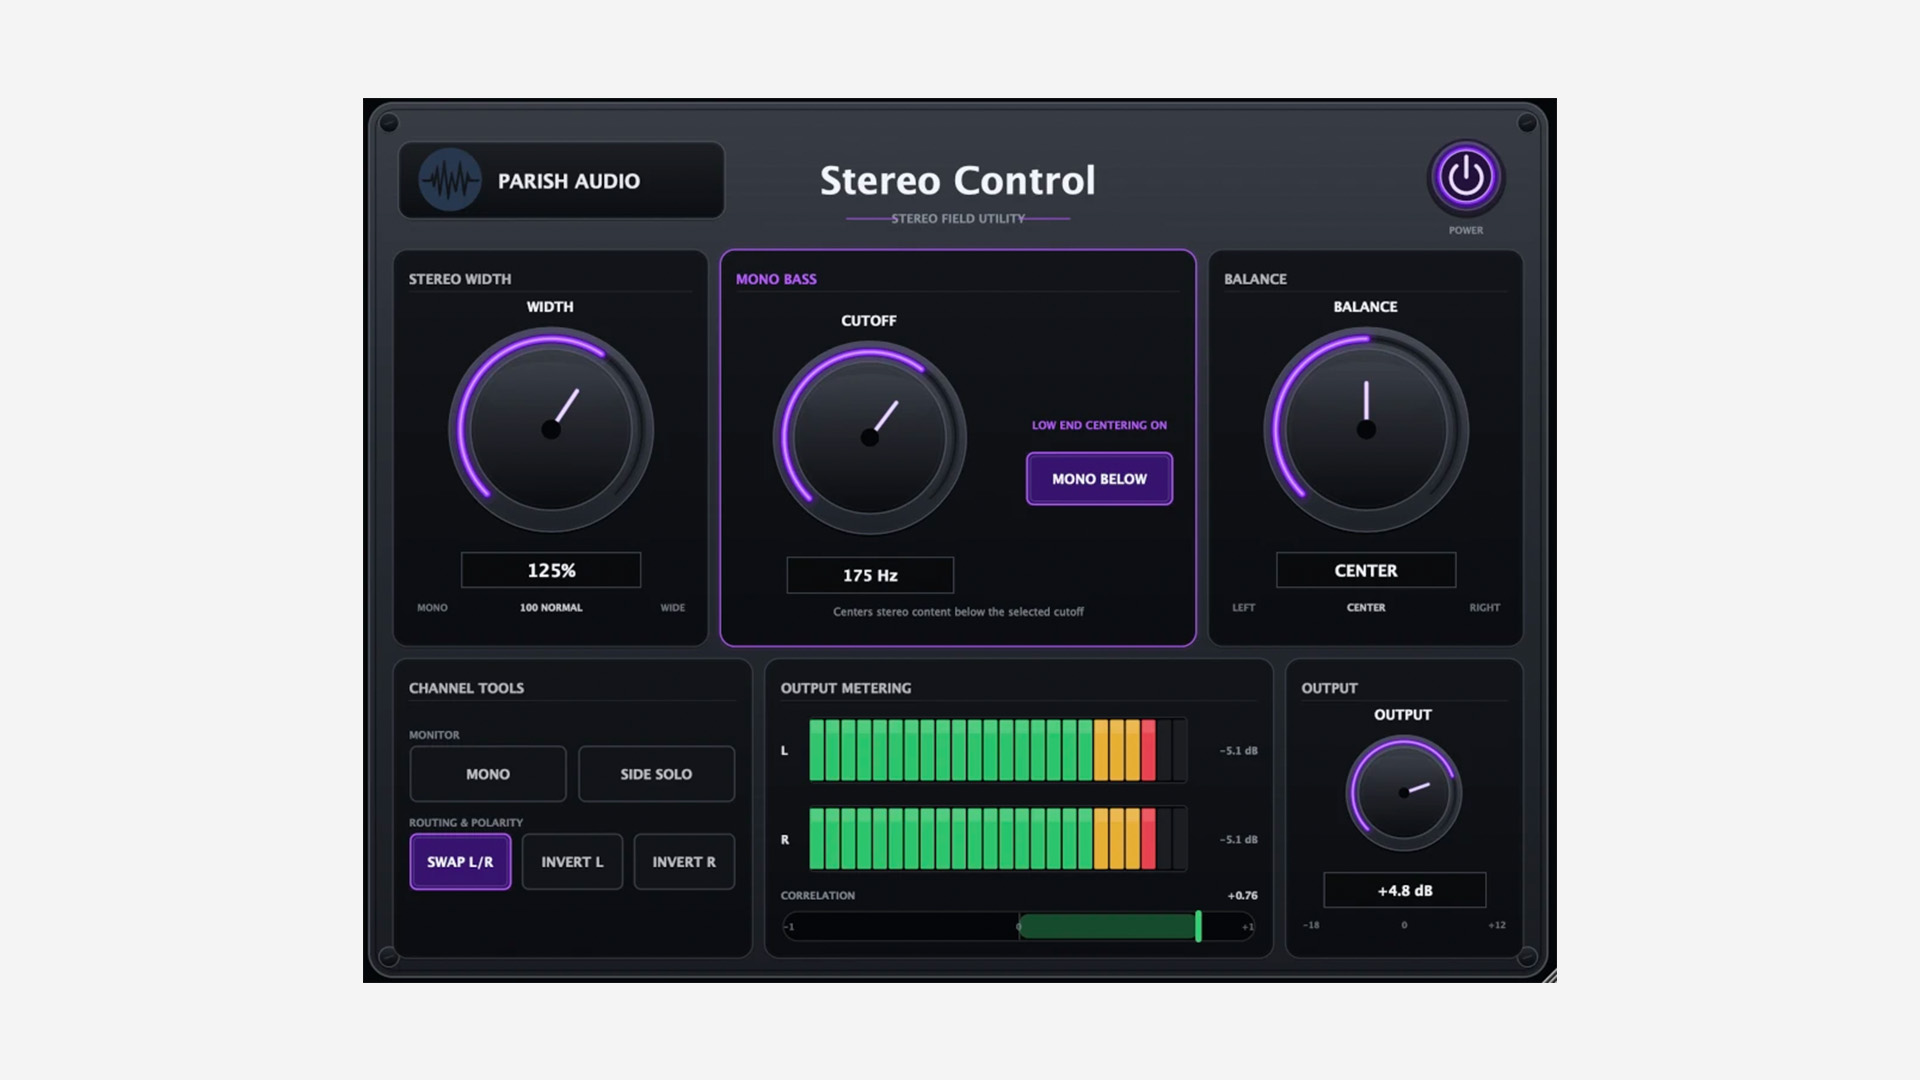Click the R channel output meter
The image size is (1920, 1080).
pyautogui.click(x=997, y=839)
